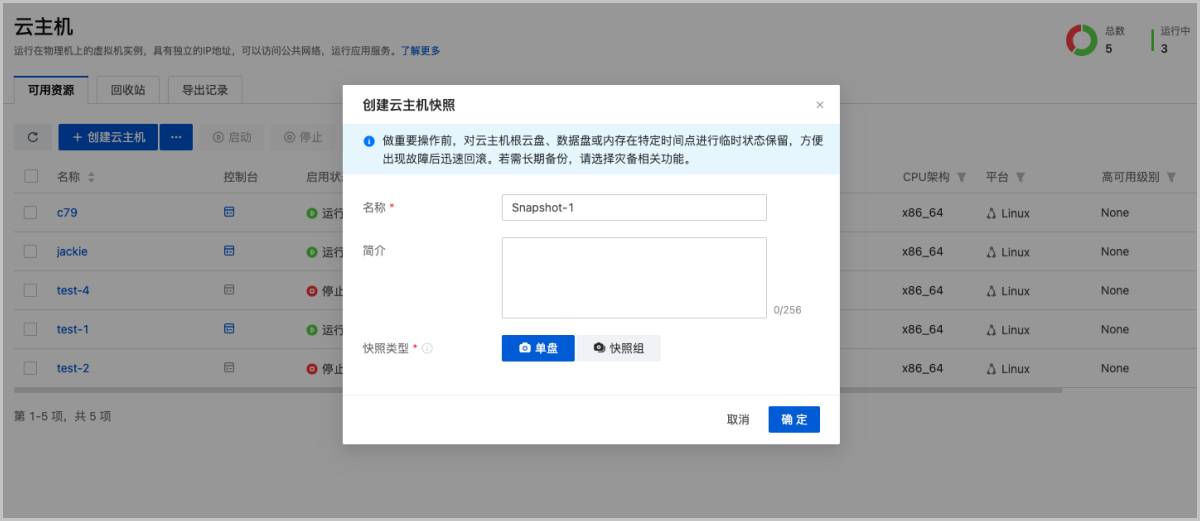The width and height of the screenshot is (1200, 521).
Task: Switch to the 导出记录 tab
Action: (x=205, y=90)
